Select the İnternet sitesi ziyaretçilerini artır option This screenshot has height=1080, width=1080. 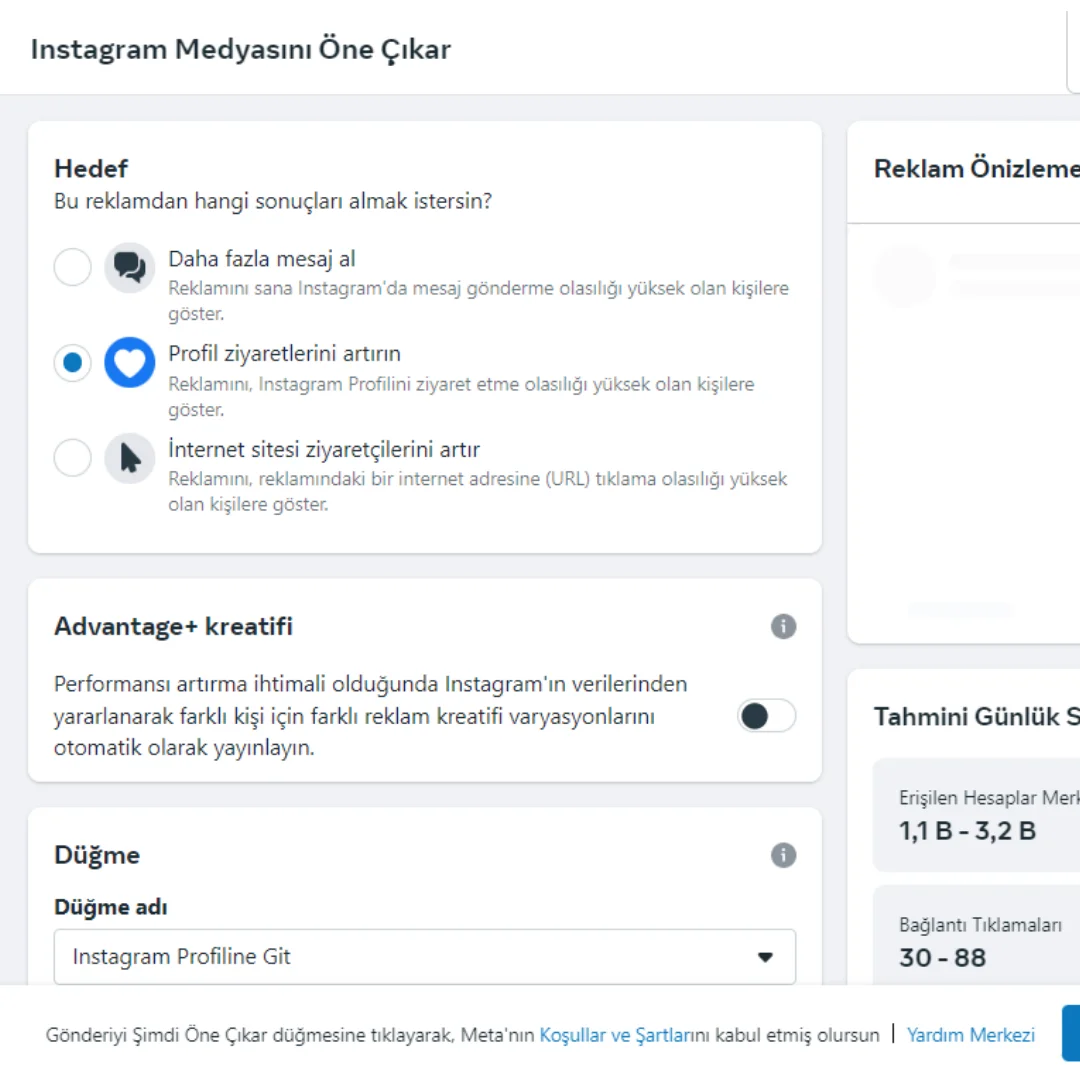point(72,459)
